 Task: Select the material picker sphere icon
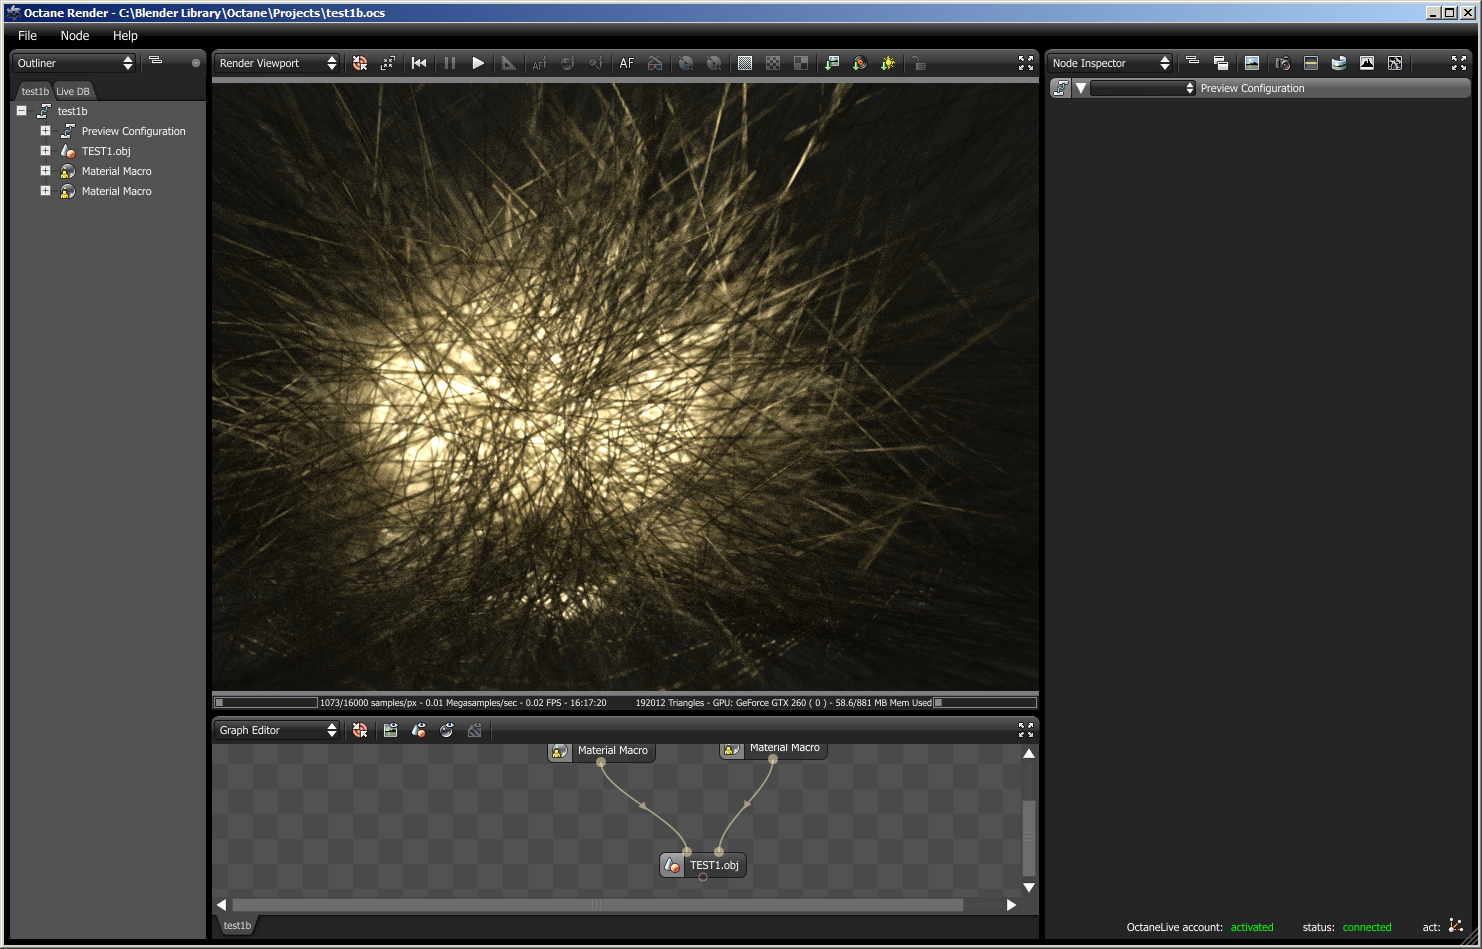coord(567,63)
